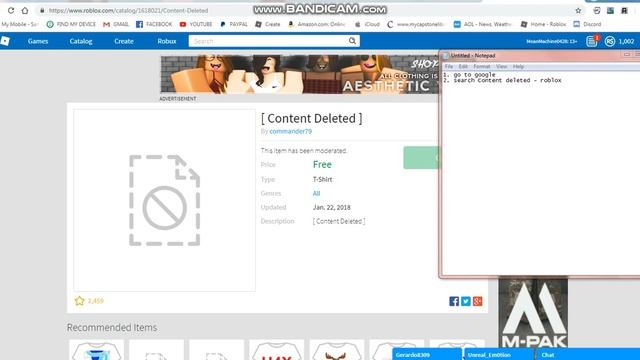Open the Chat panel bar
This screenshot has width=640, height=360.
click(x=588, y=355)
